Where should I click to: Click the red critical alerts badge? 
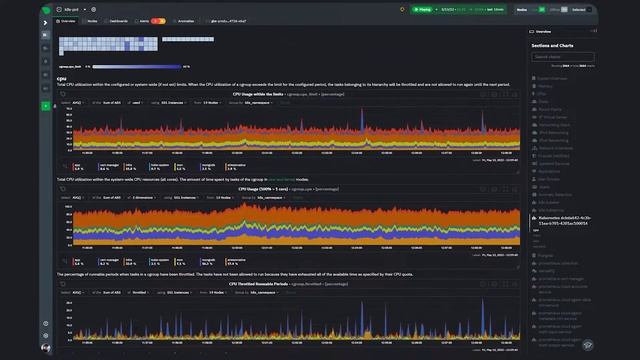tap(155, 21)
